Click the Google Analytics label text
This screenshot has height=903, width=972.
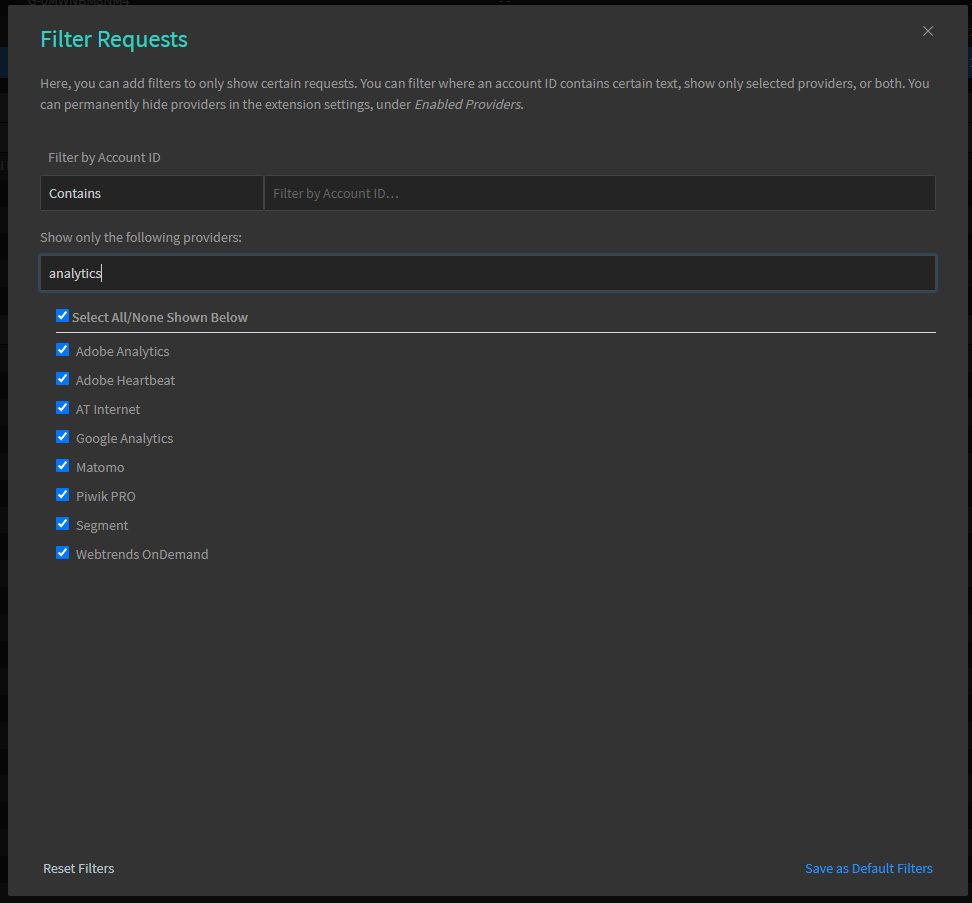[125, 439]
